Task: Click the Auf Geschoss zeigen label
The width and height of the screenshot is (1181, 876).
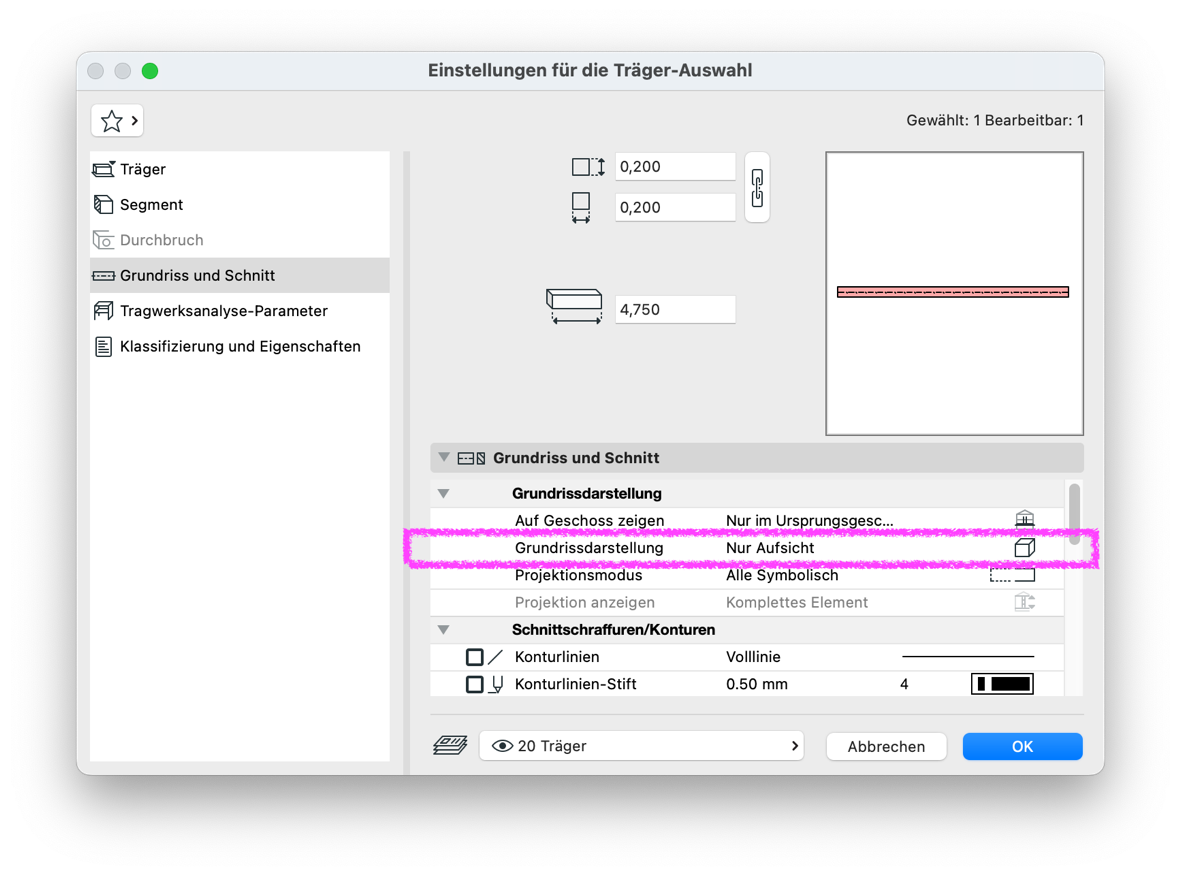Action: click(590, 520)
